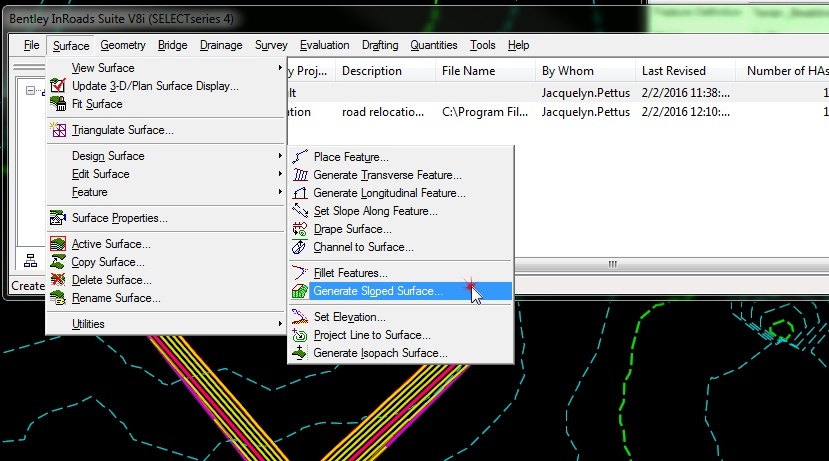Open the Tools menu
The image size is (829, 461).
(483, 45)
